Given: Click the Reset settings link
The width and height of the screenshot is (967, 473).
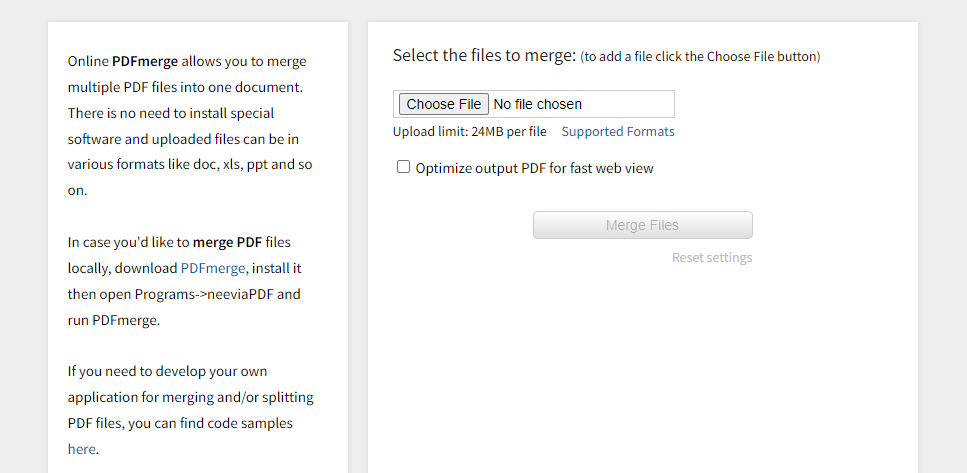Looking at the screenshot, I should [711, 258].
